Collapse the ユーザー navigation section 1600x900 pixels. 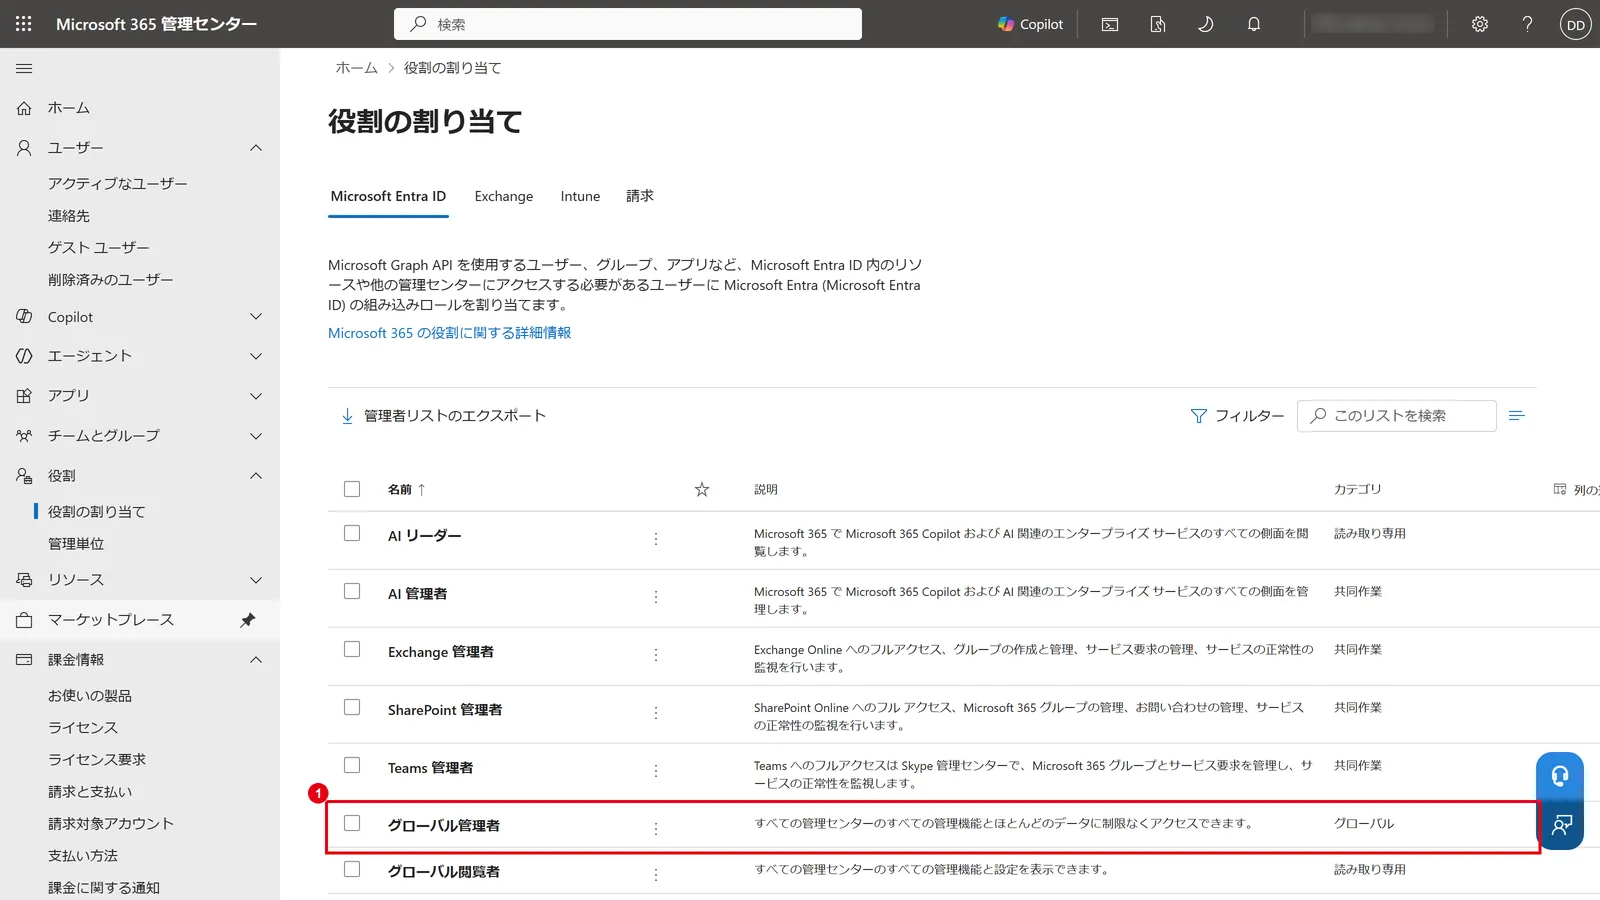(x=256, y=148)
